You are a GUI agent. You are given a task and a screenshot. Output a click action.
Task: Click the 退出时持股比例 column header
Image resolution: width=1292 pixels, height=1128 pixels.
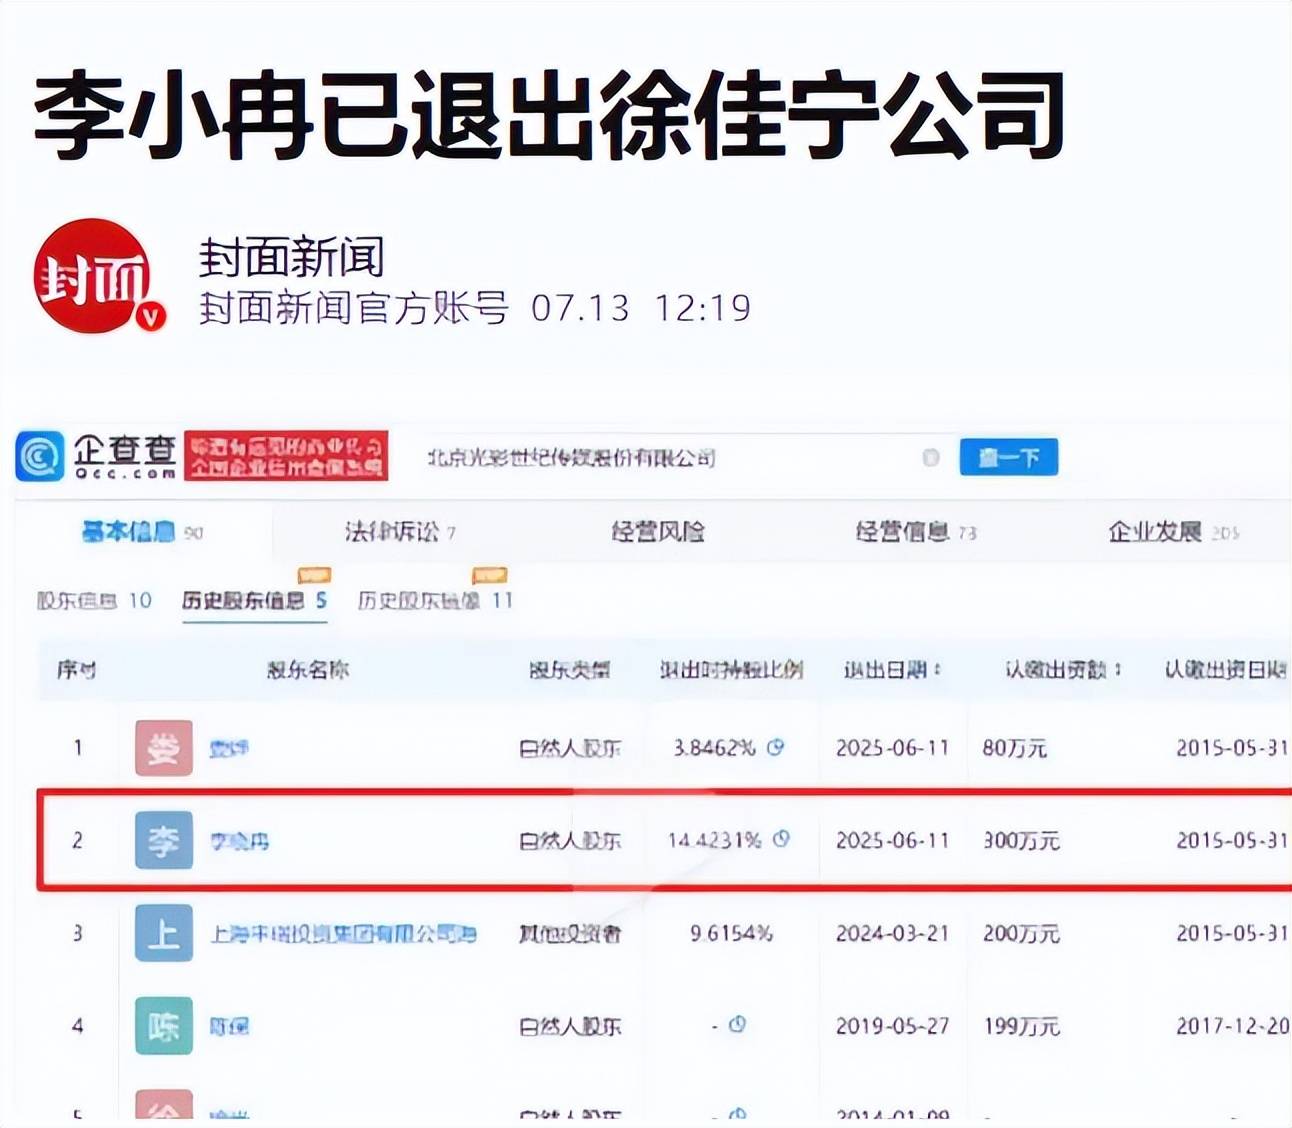[x=731, y=670]
